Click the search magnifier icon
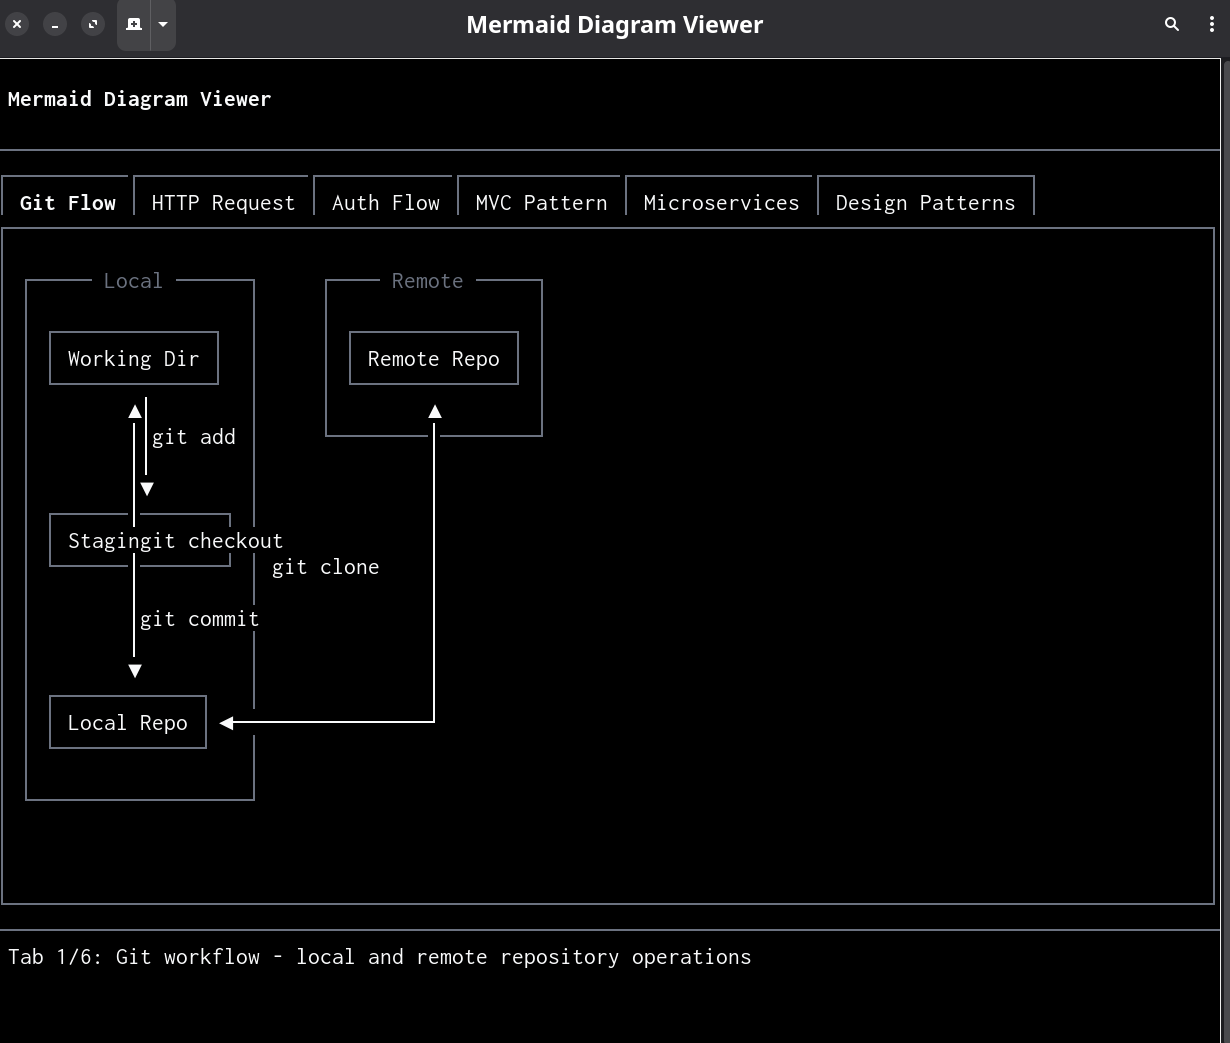Screen dimensions: 1230x1043 click(x=1172, y=24)
